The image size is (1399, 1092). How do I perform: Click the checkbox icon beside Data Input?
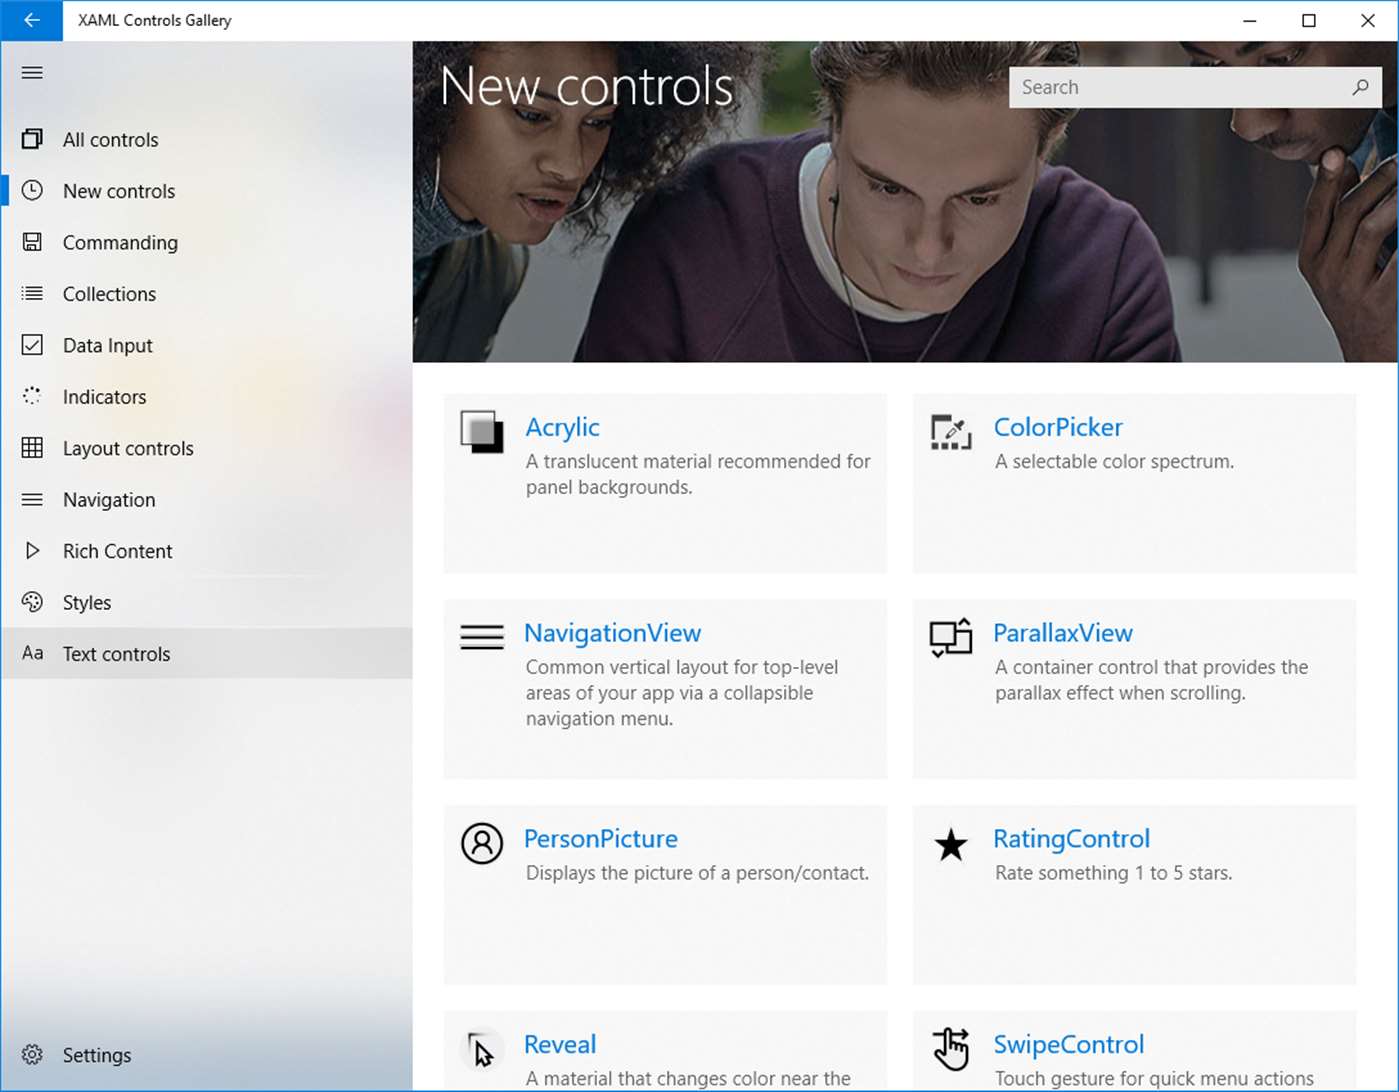(32, 345)
